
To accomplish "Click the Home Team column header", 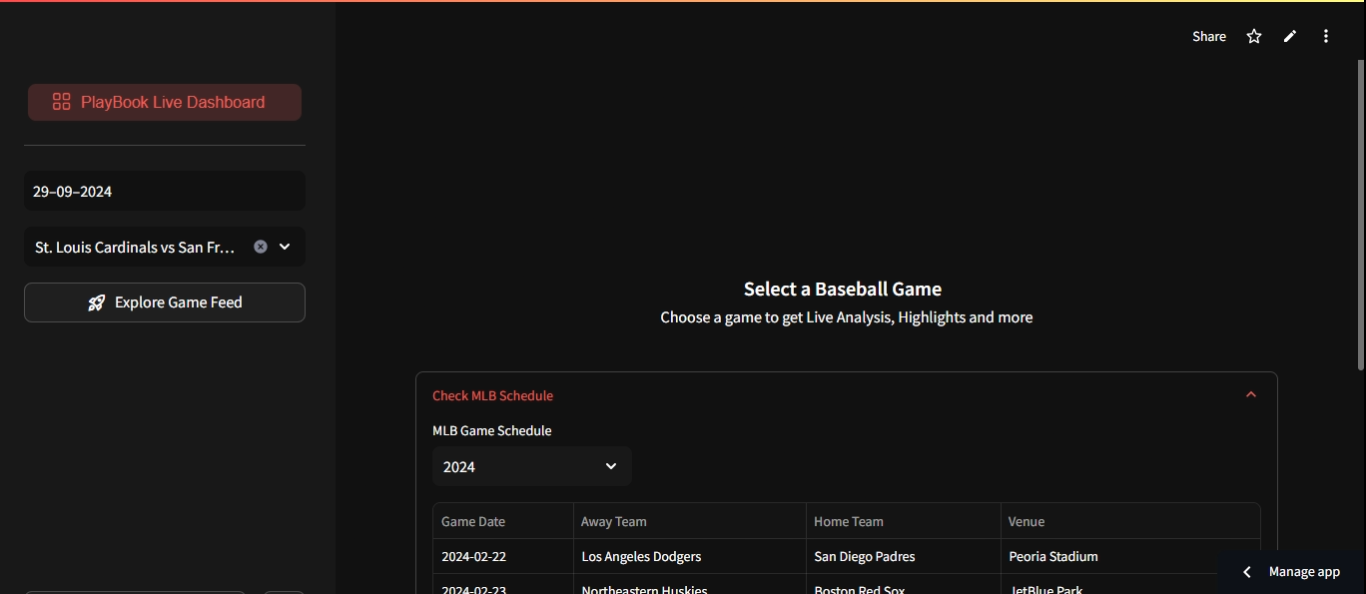I will (x=903, y=521).
